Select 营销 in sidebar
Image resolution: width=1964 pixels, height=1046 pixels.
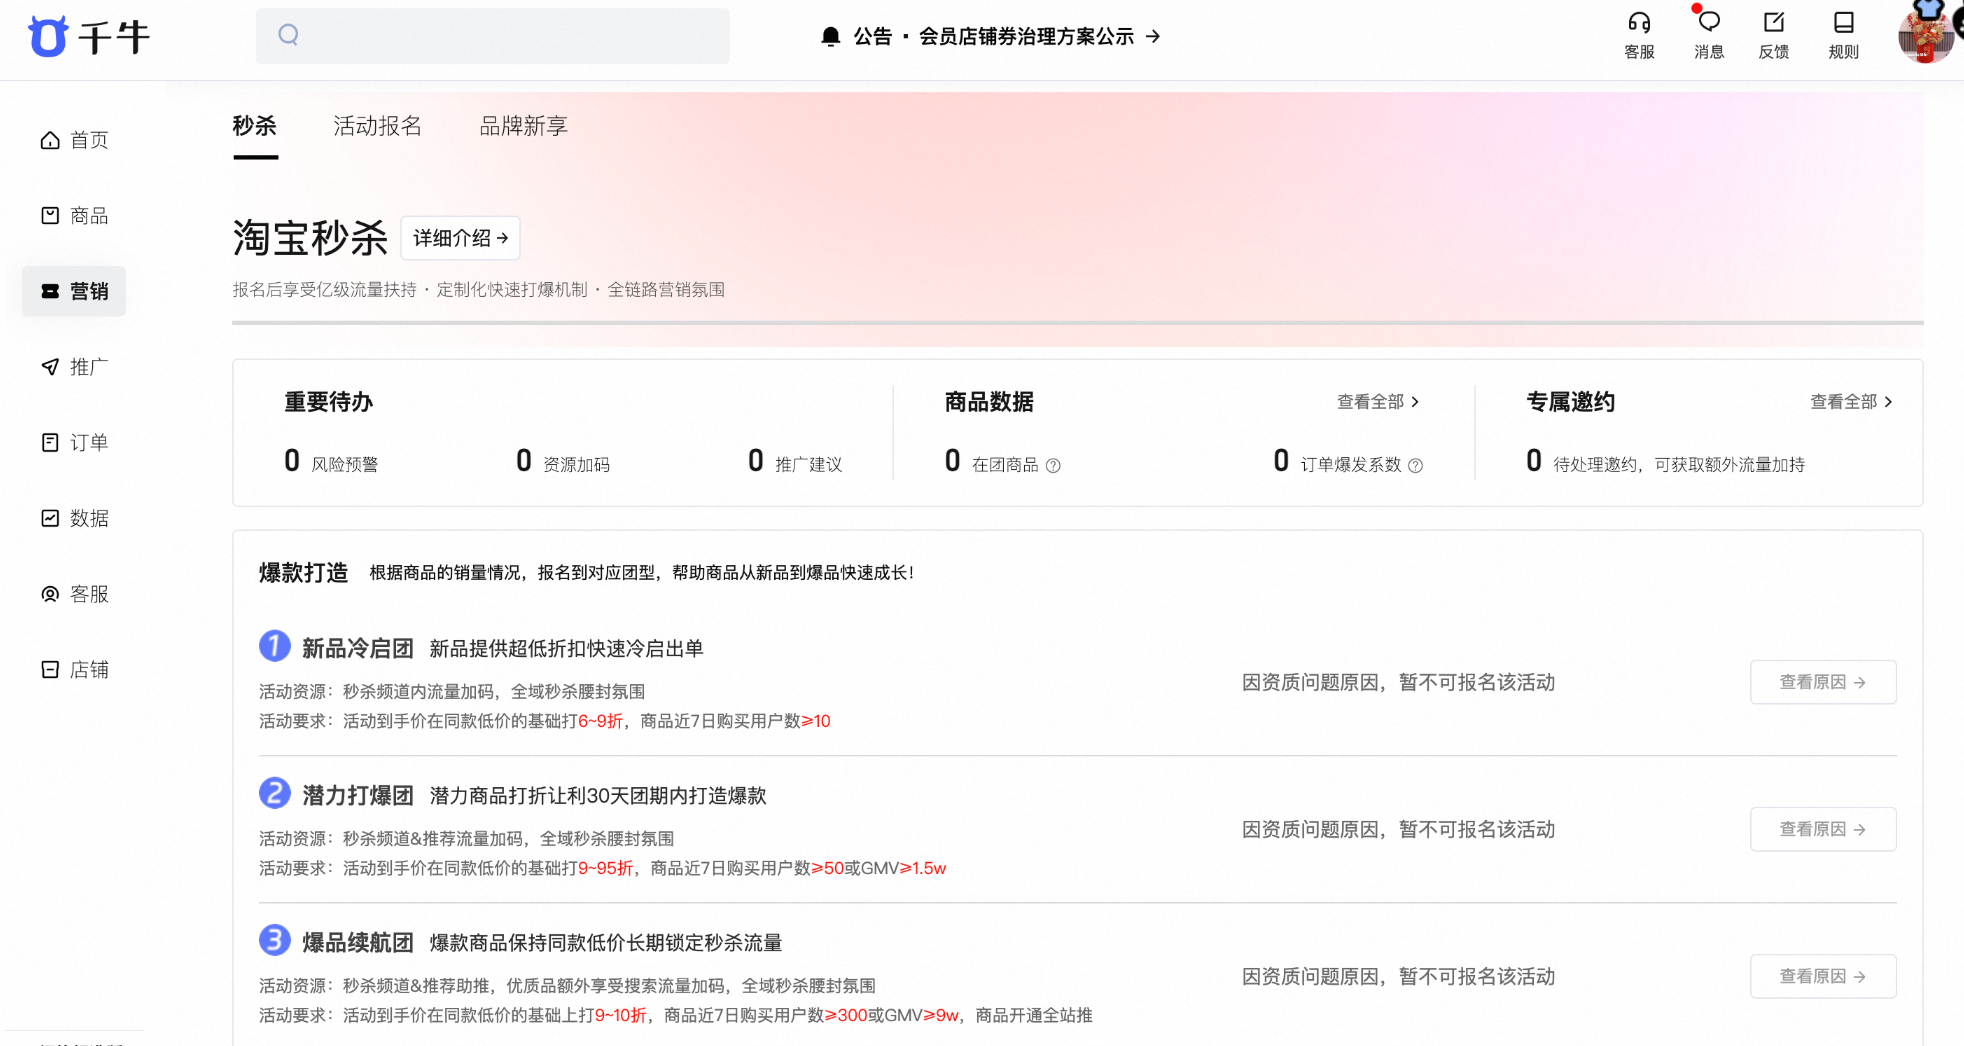point(74,291)
